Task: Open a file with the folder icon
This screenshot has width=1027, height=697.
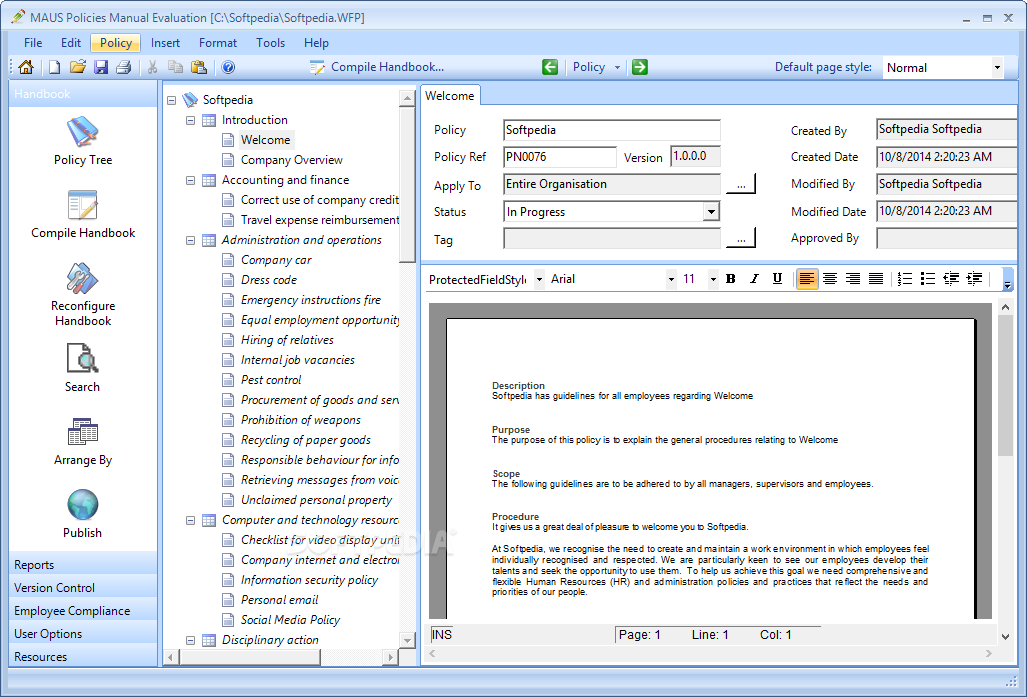Action: pyautogui.click(x=78, y=67)
